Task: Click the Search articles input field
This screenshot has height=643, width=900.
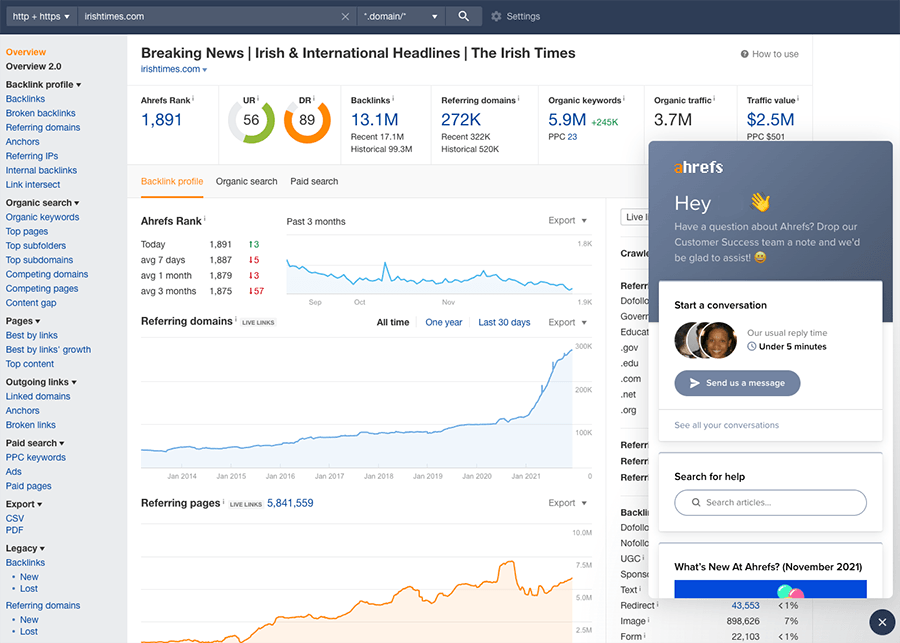Action: click(x=770, y=502)
